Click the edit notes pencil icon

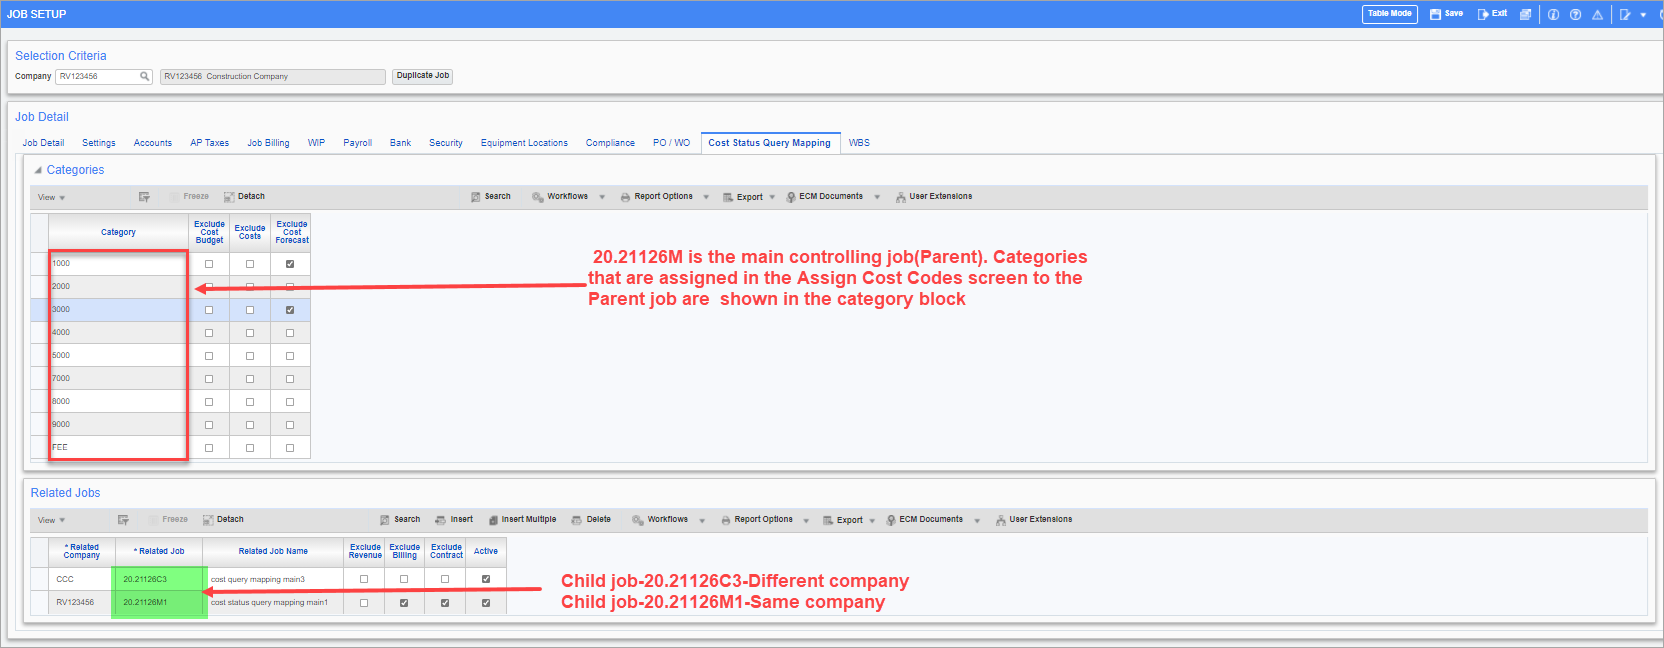tap(1625, 14)
